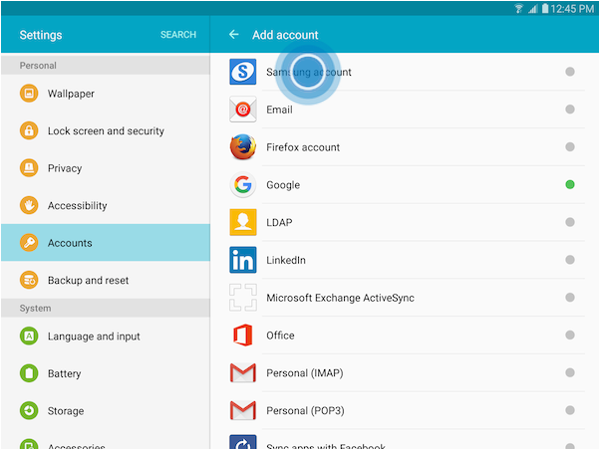Choose Google account option
The width and height of the screenshot is (600, 450).
coord(405,185)
